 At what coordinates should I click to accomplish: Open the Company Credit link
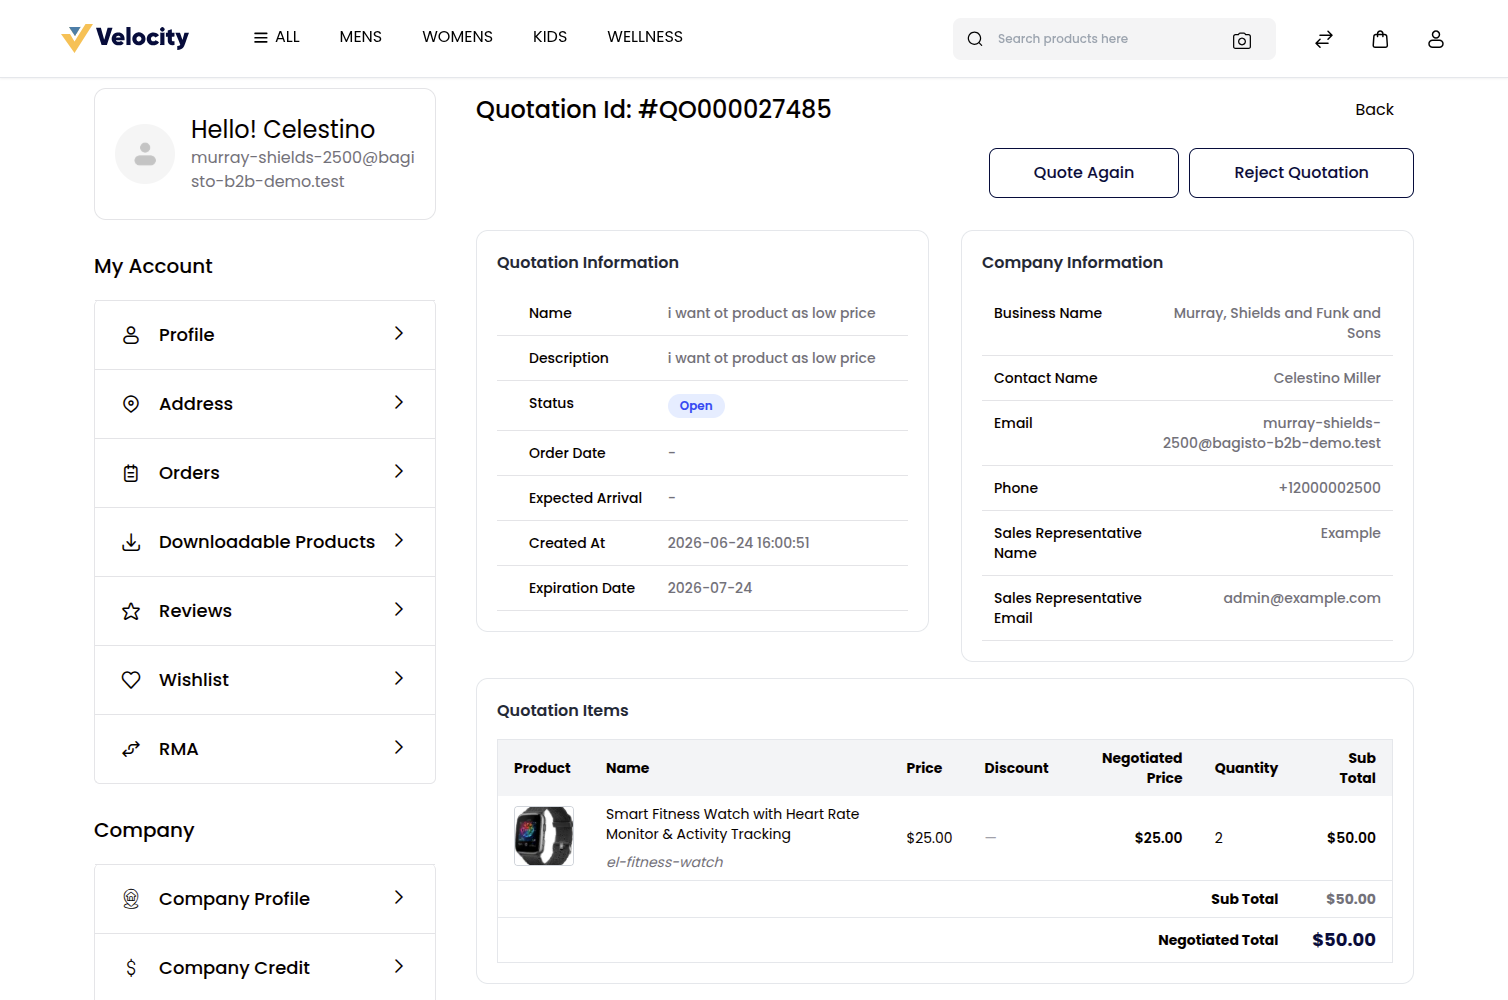(265, 967)
